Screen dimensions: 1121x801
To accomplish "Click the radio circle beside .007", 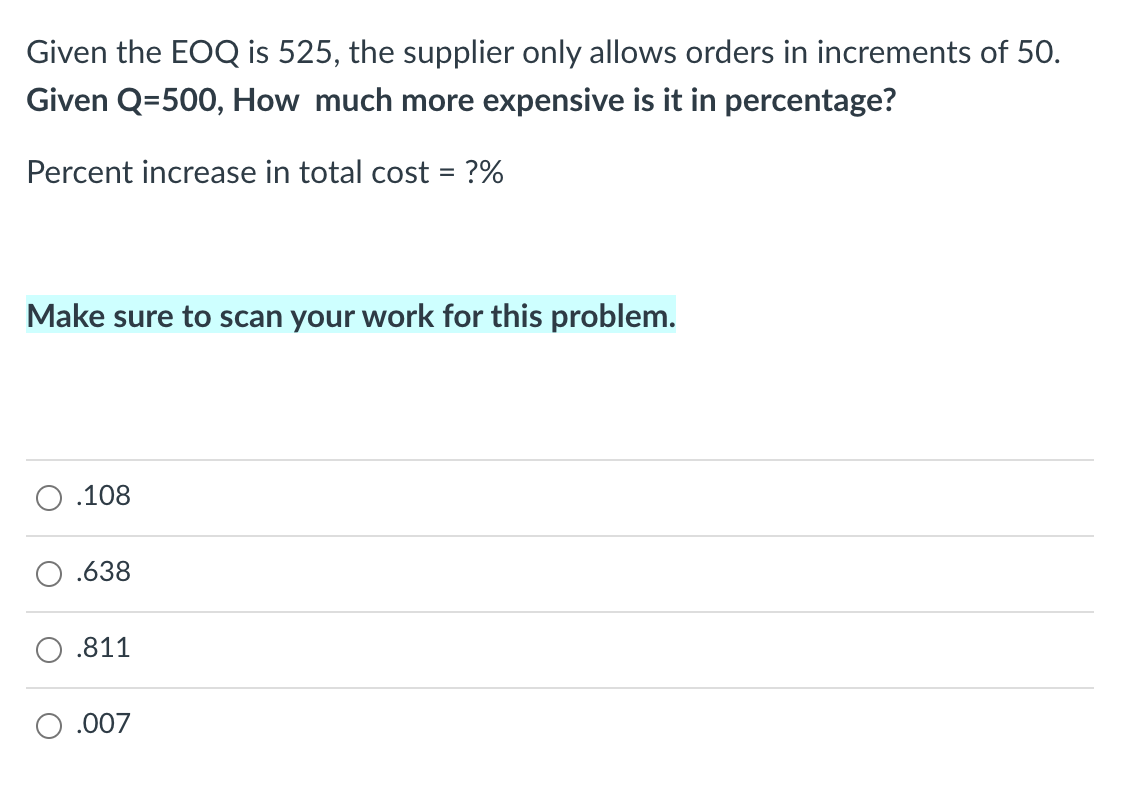I will [x=48, y=724].
